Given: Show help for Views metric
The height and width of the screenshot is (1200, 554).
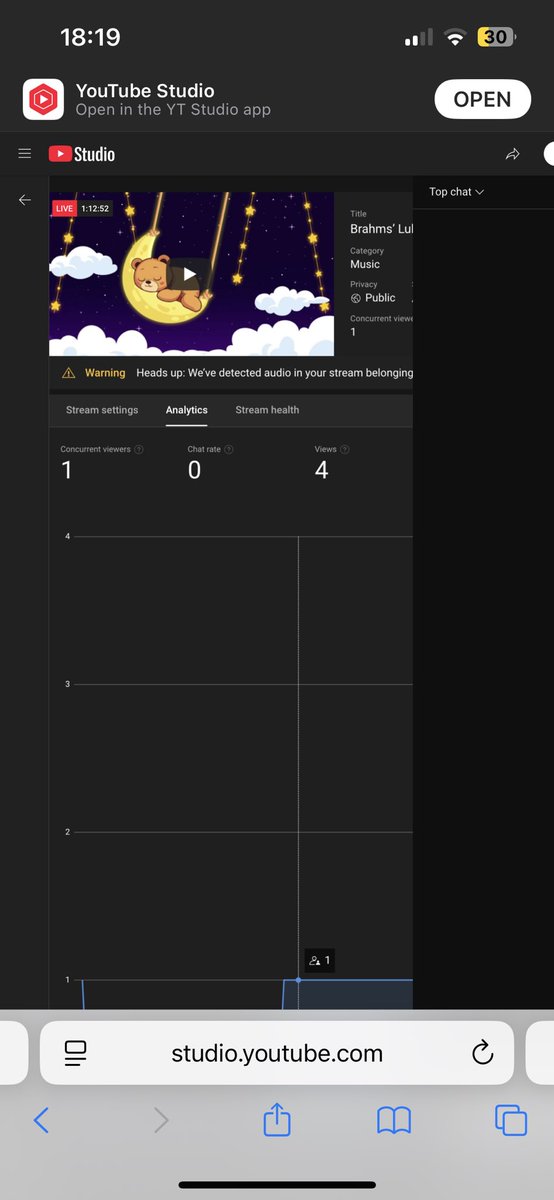Looking at the screenshot, I should click(345, 450).
